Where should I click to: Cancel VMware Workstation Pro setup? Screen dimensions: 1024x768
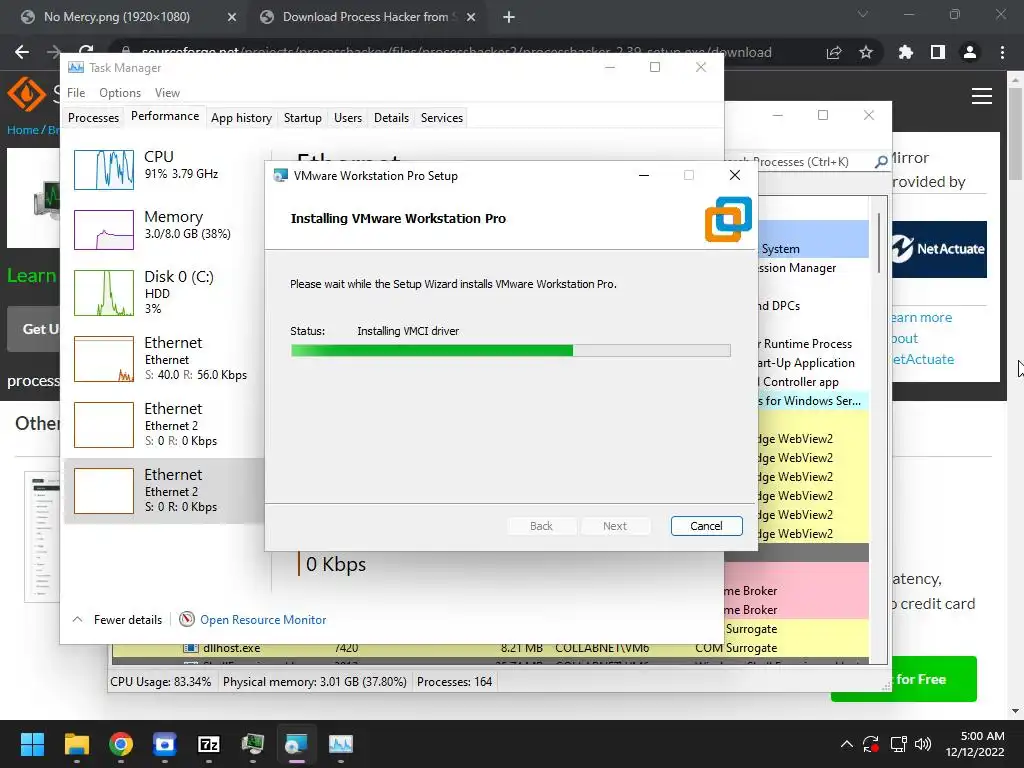706,526
